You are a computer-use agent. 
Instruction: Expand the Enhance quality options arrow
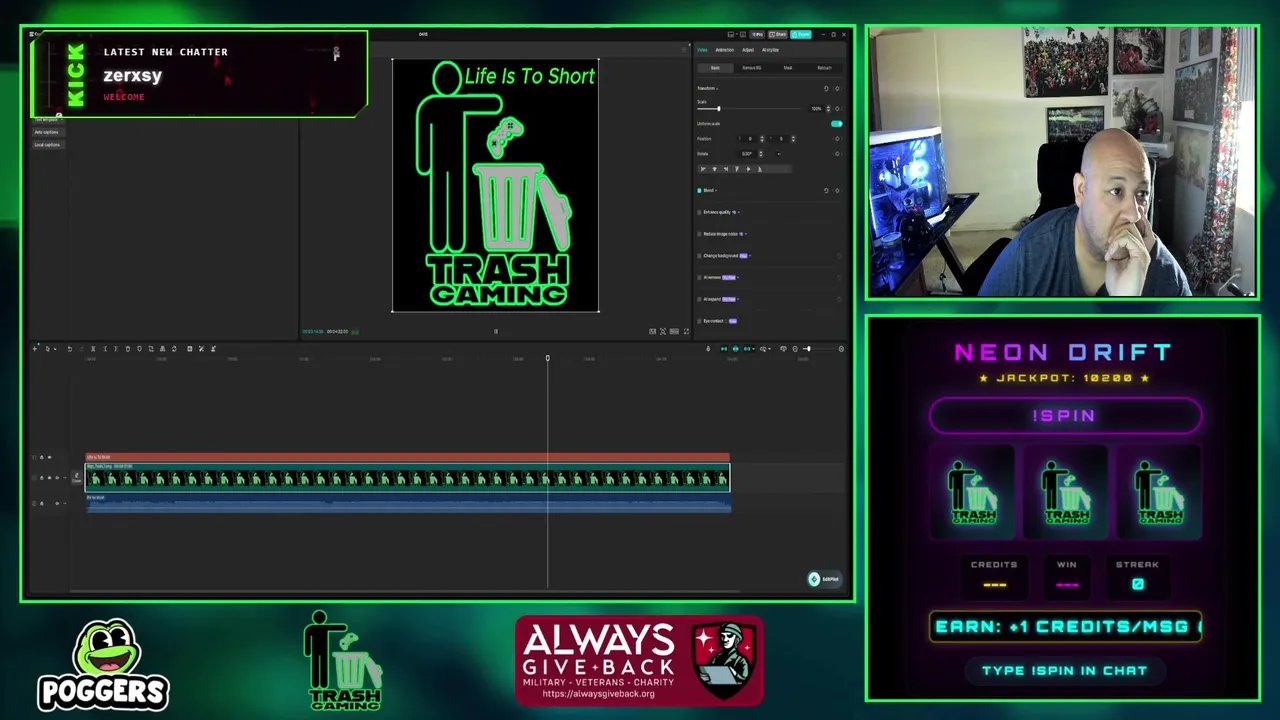[739, 212]
